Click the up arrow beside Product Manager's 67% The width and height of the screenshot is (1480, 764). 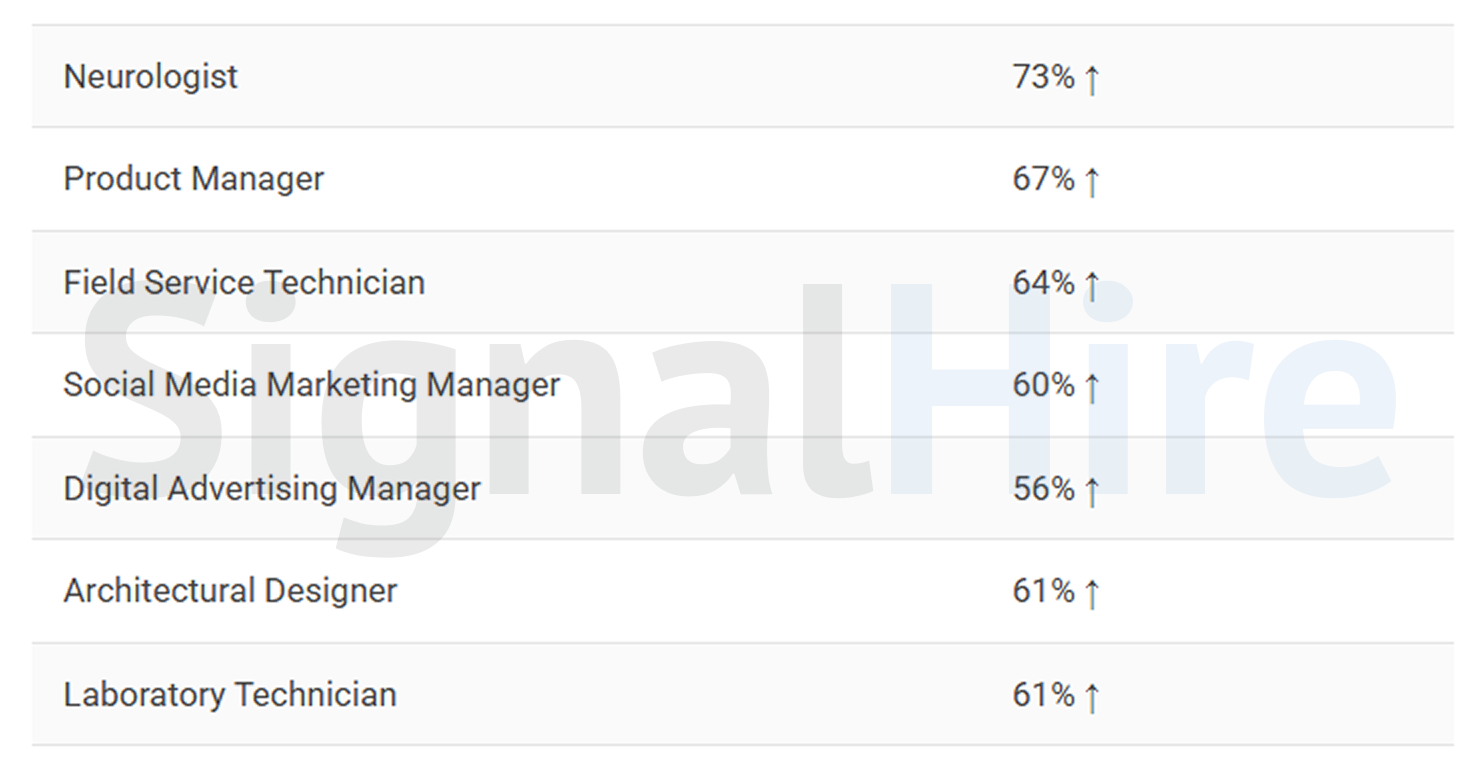[x=1091, y=182]
